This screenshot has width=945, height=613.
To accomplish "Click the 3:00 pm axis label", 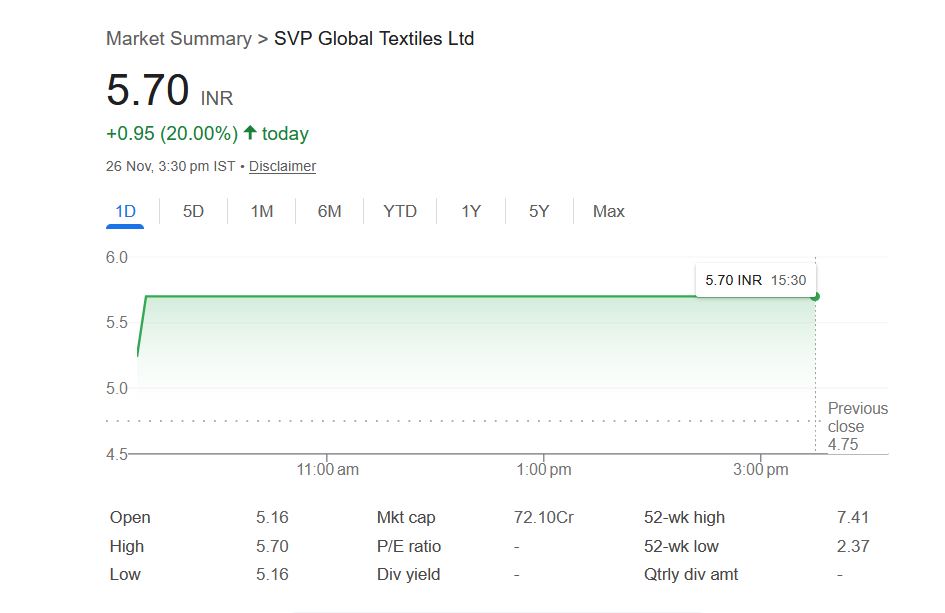I will [x=761, y=469].
